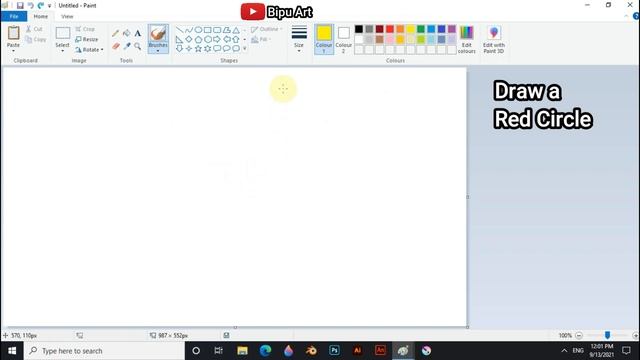Click the Windows Start button
The image size is (640, 360).
pos(12,351)
